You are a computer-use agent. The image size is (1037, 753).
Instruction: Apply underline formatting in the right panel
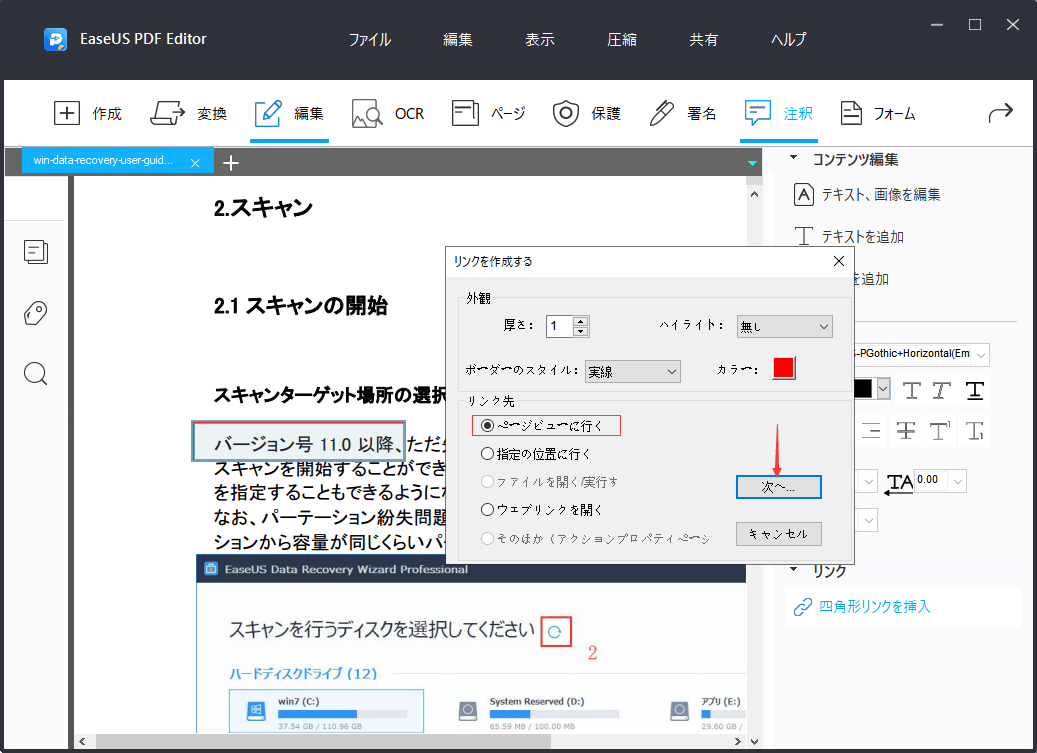point(974,391)
